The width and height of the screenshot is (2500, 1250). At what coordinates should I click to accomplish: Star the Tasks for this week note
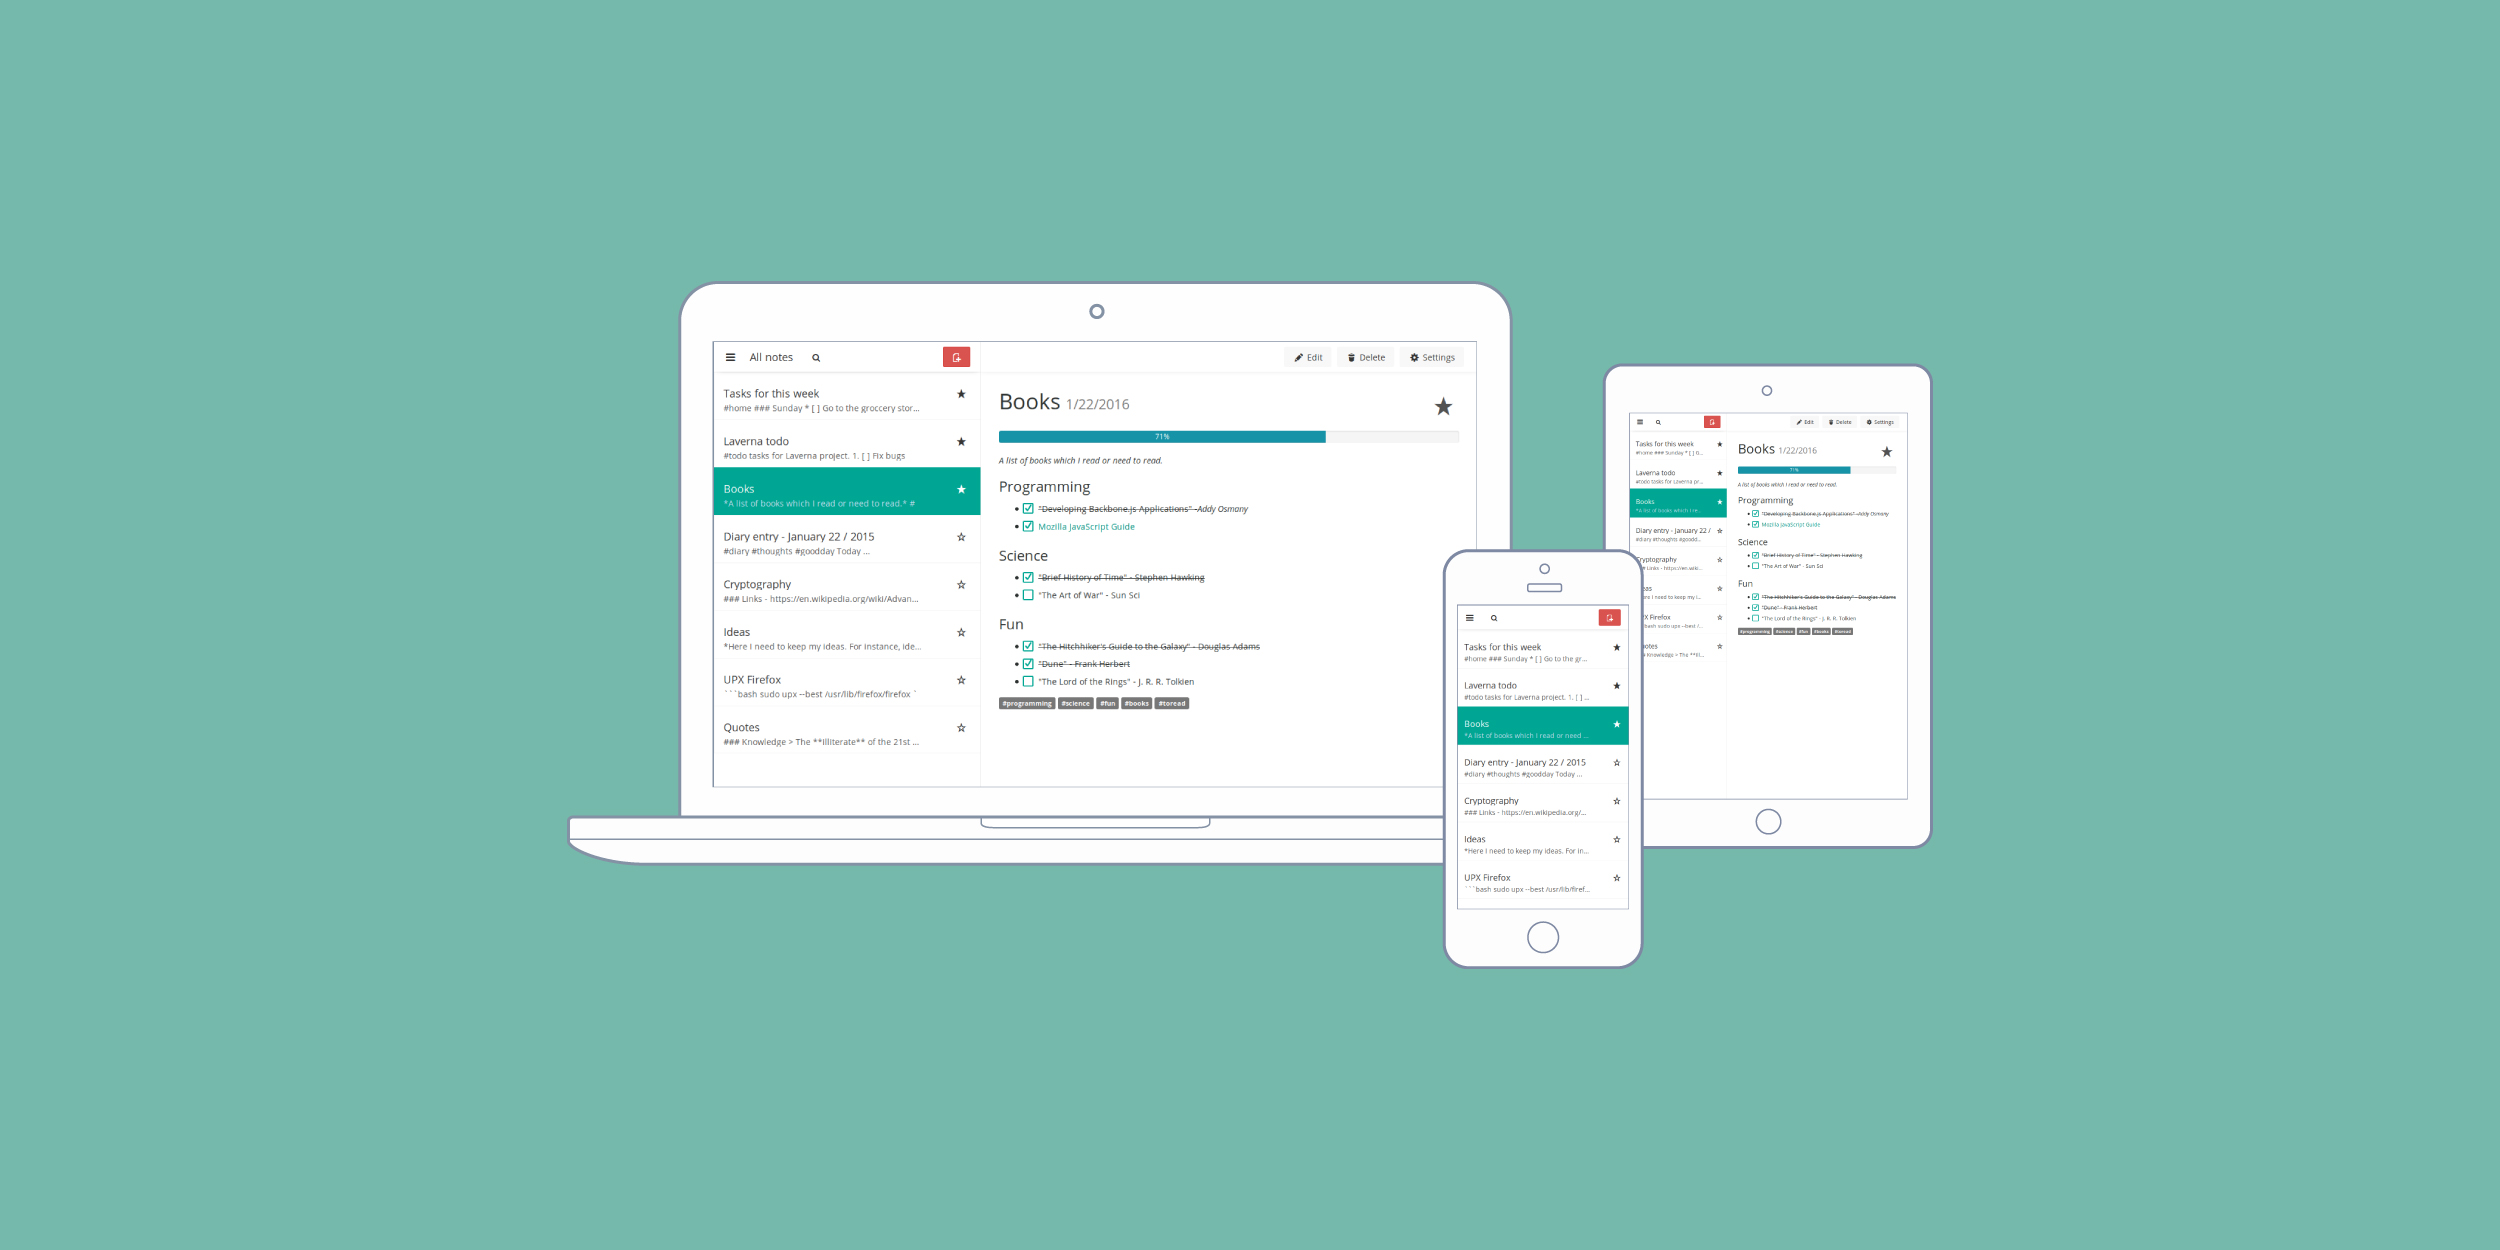coord(965,394)
